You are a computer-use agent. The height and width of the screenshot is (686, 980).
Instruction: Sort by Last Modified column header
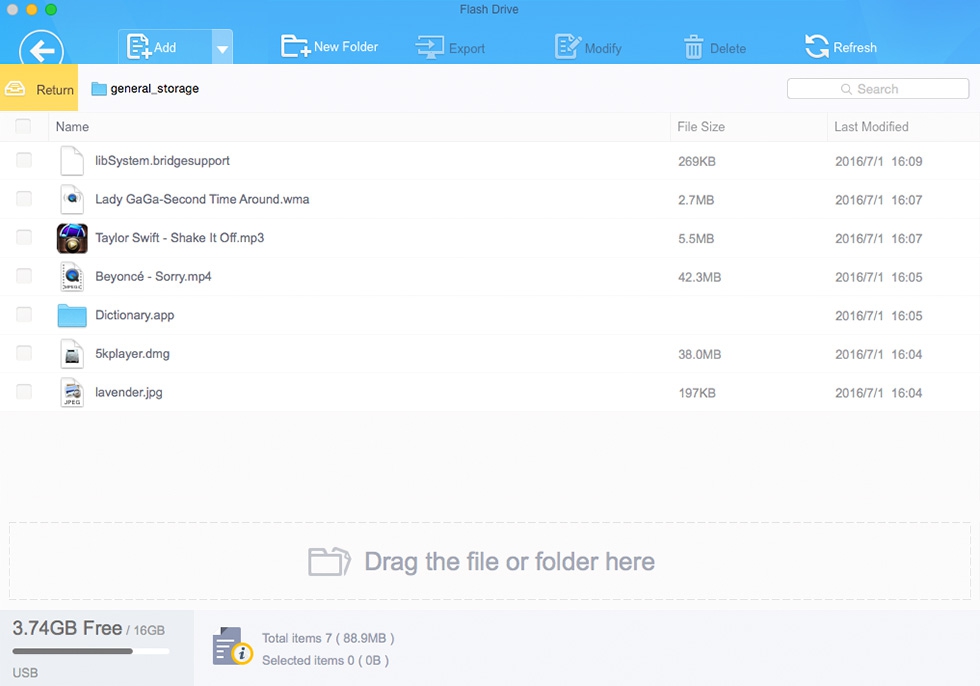tap(871, 127)
